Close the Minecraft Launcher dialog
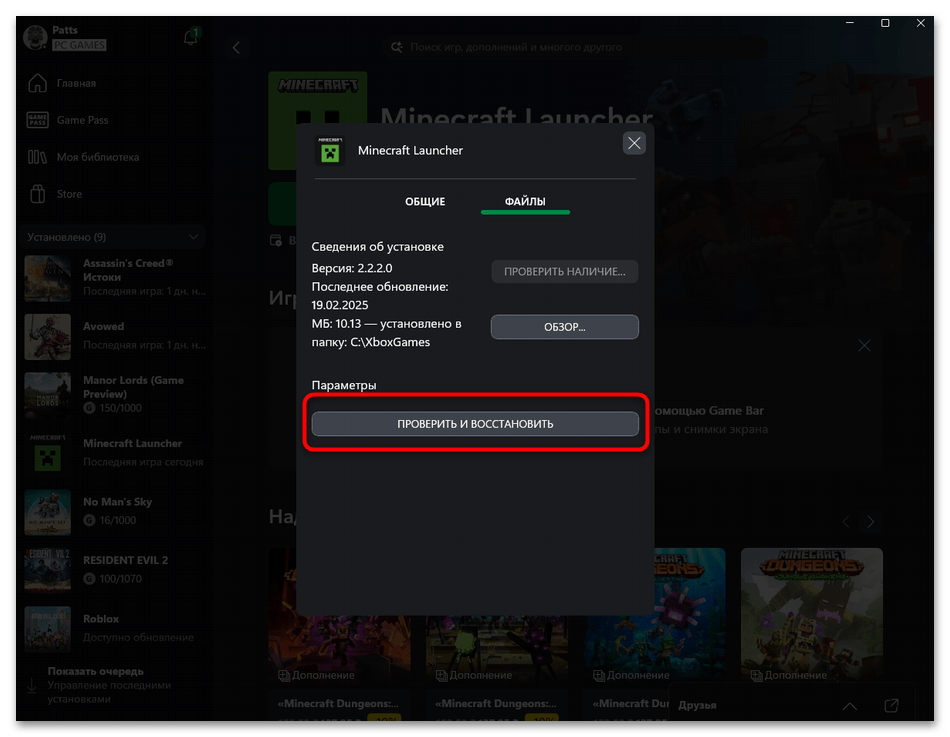The image size is (950, 737). pos(634,143)
